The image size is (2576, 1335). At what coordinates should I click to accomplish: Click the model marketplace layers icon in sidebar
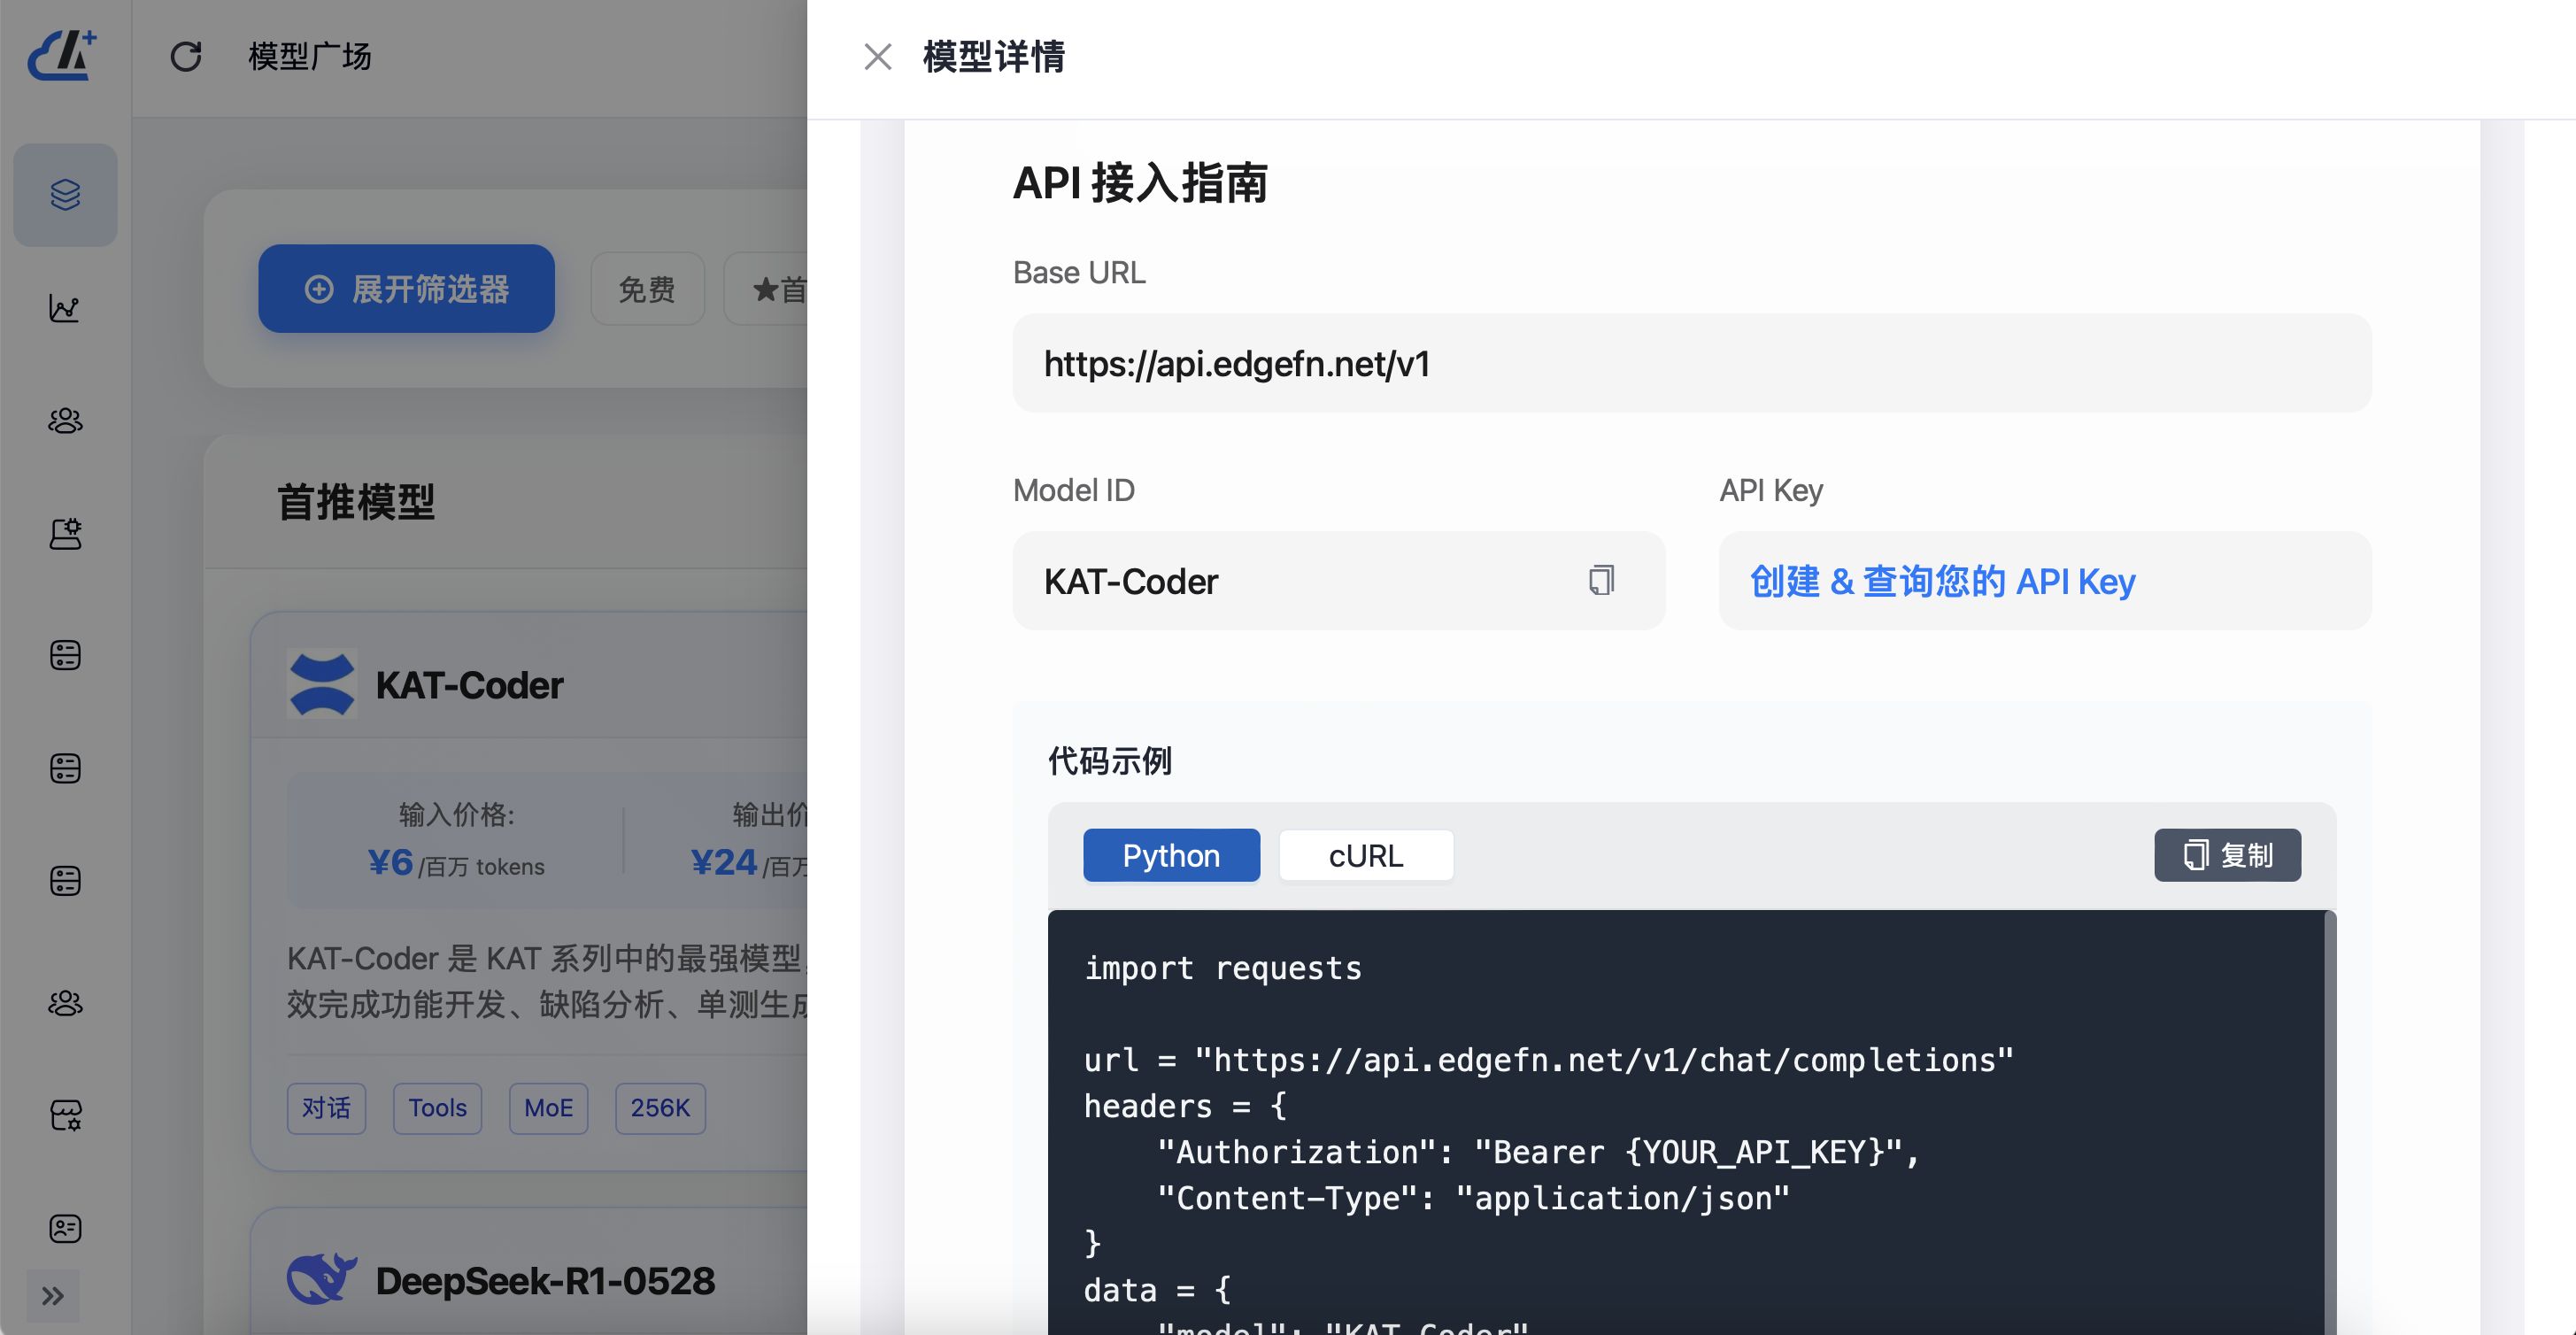point(65,194)
